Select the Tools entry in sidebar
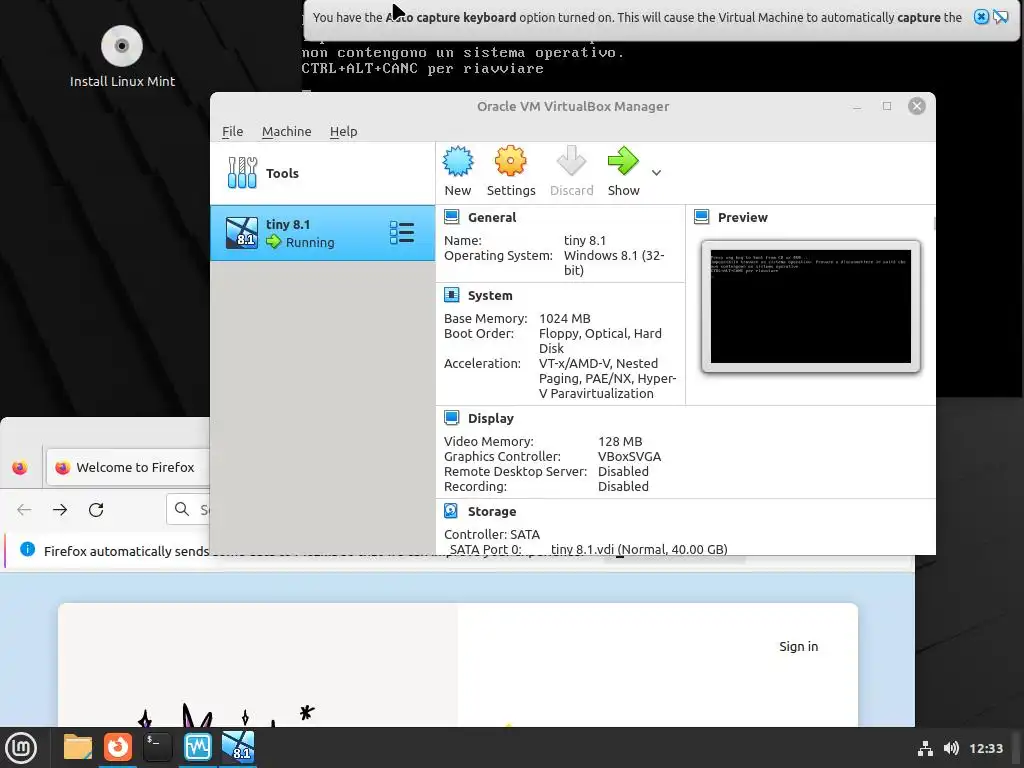Screen dimensions: 1024x768 323,173
